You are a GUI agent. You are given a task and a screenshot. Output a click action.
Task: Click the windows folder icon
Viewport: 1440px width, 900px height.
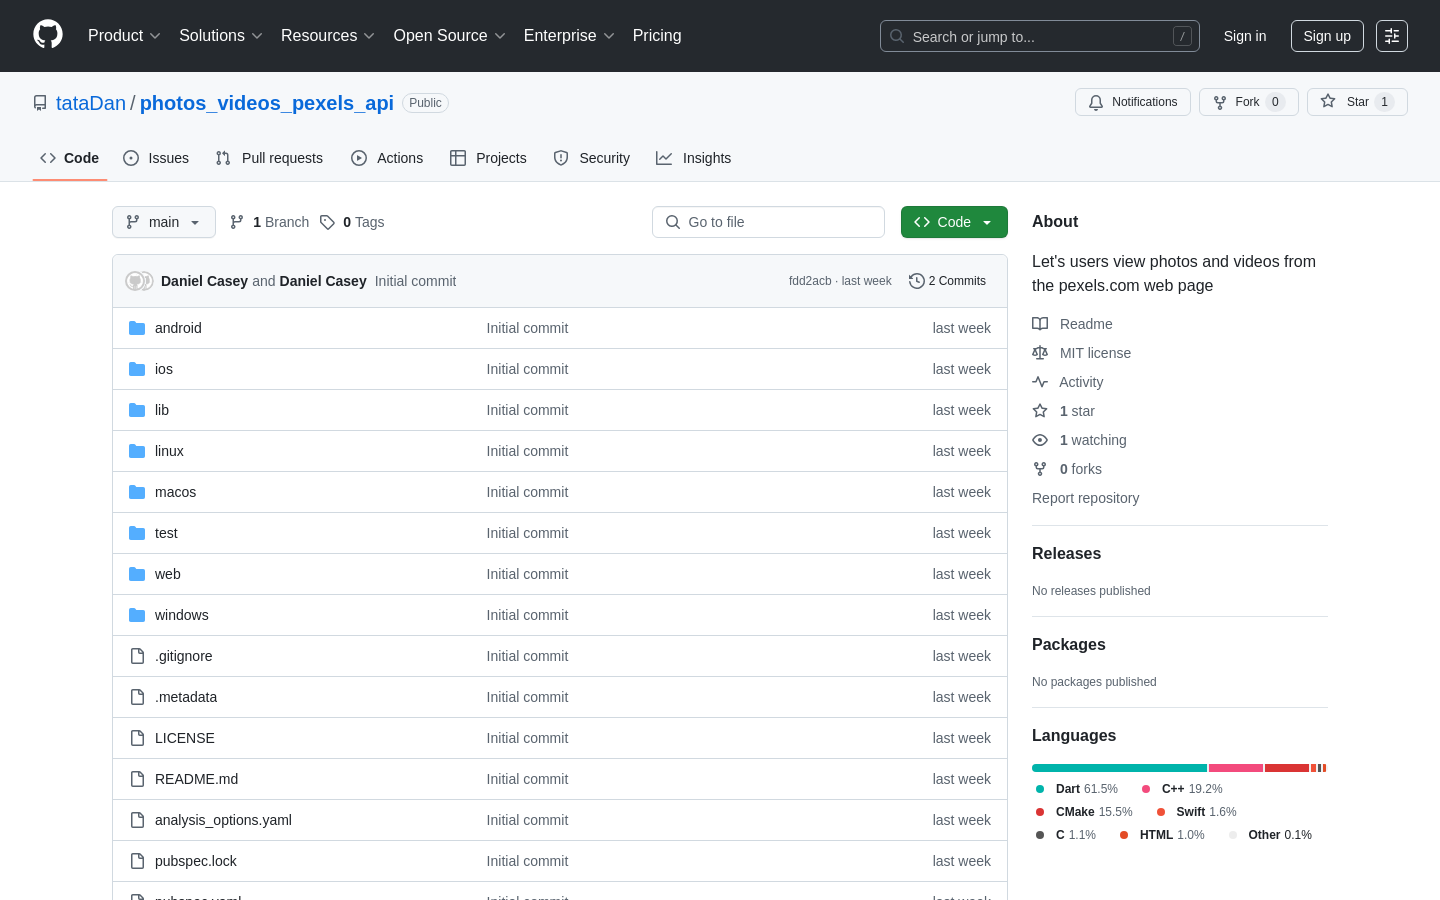(x=137, y=615)
